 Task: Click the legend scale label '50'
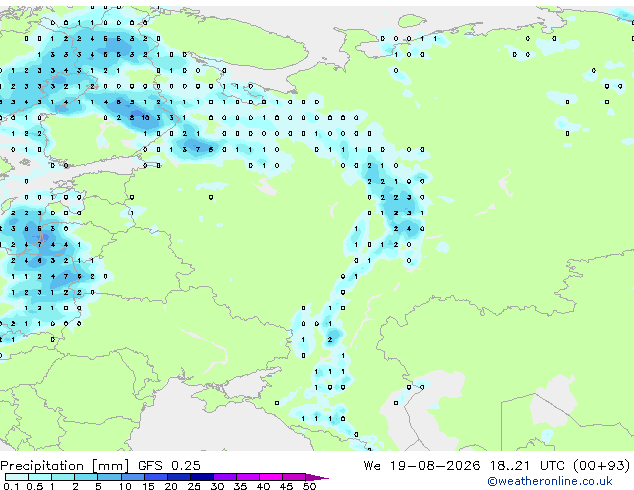pyautogui.click(x=310, y=486)
